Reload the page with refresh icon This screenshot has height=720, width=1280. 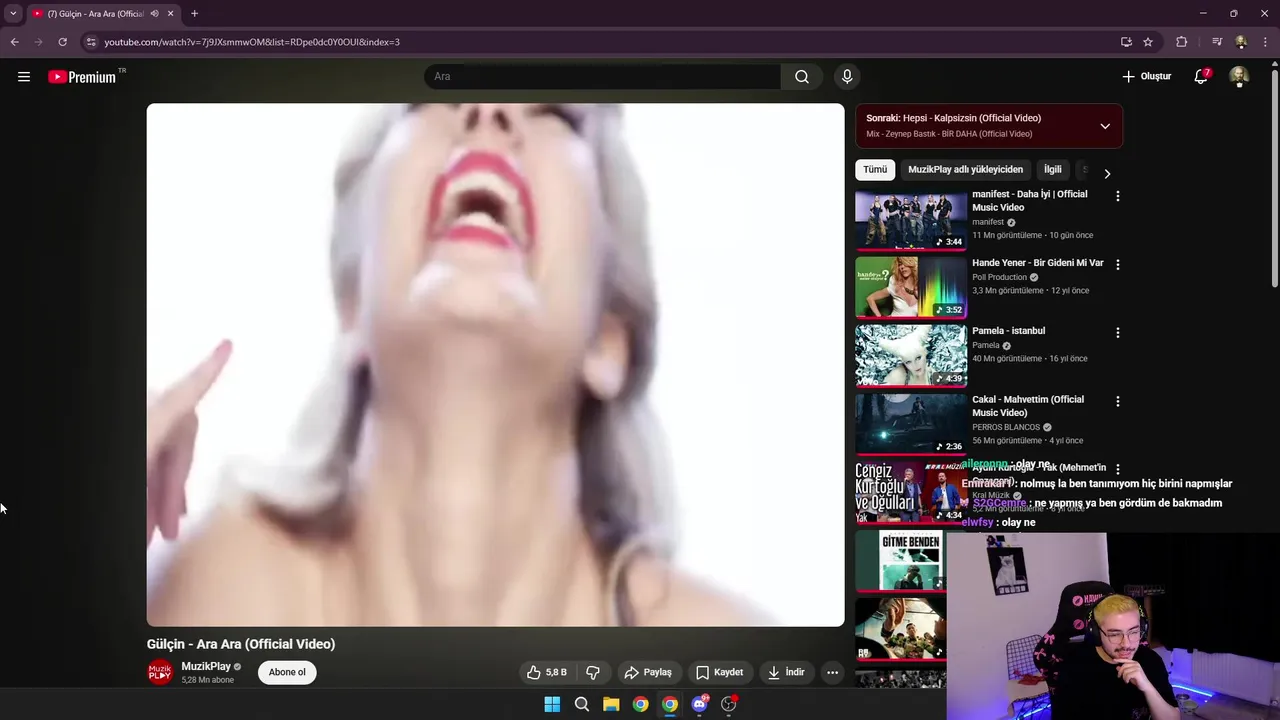pos(62,42)
